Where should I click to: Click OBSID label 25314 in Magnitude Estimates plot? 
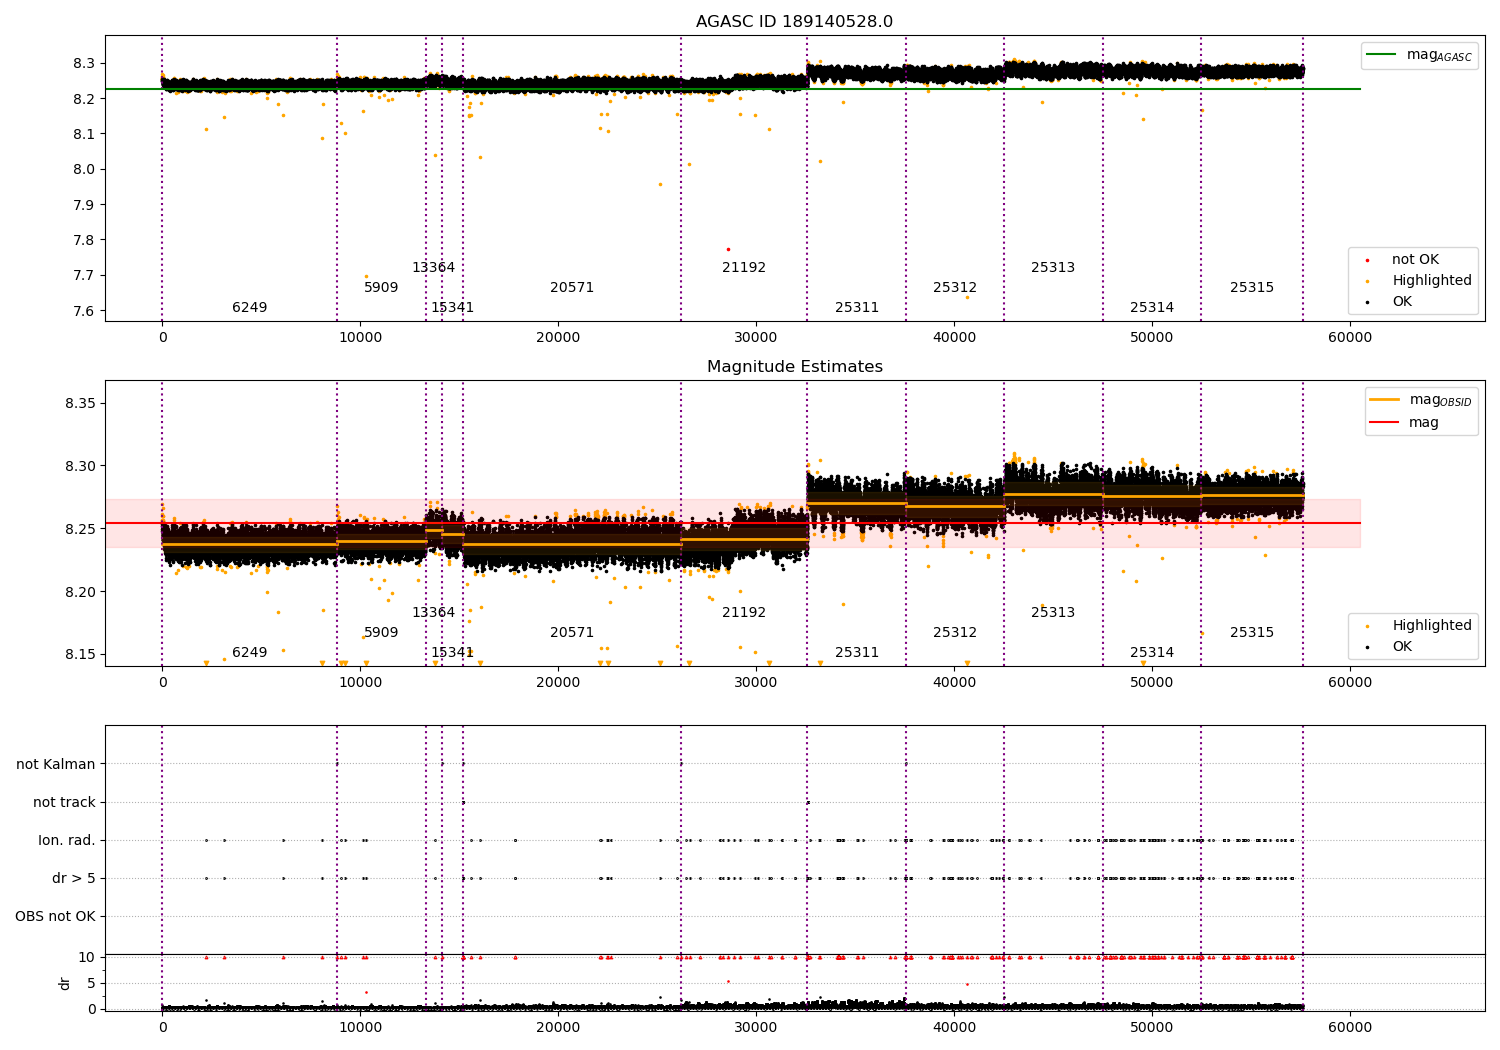1152,653
